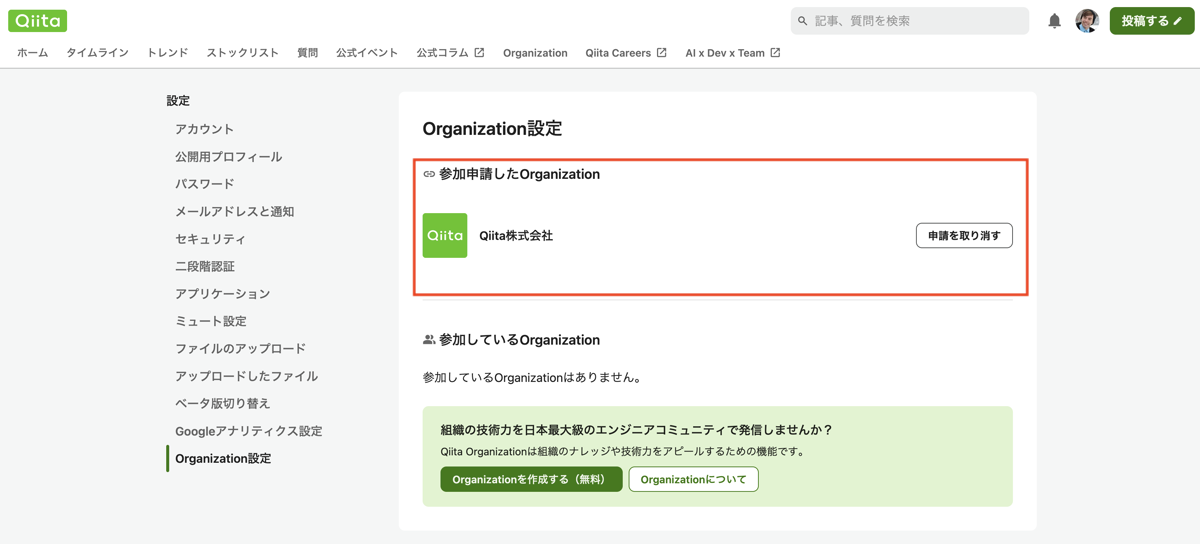This screenshot has height=544, width=1200.
Task: Select Googleアナリティクス設定 in settings sidebar
Action: tap(248, 431)
